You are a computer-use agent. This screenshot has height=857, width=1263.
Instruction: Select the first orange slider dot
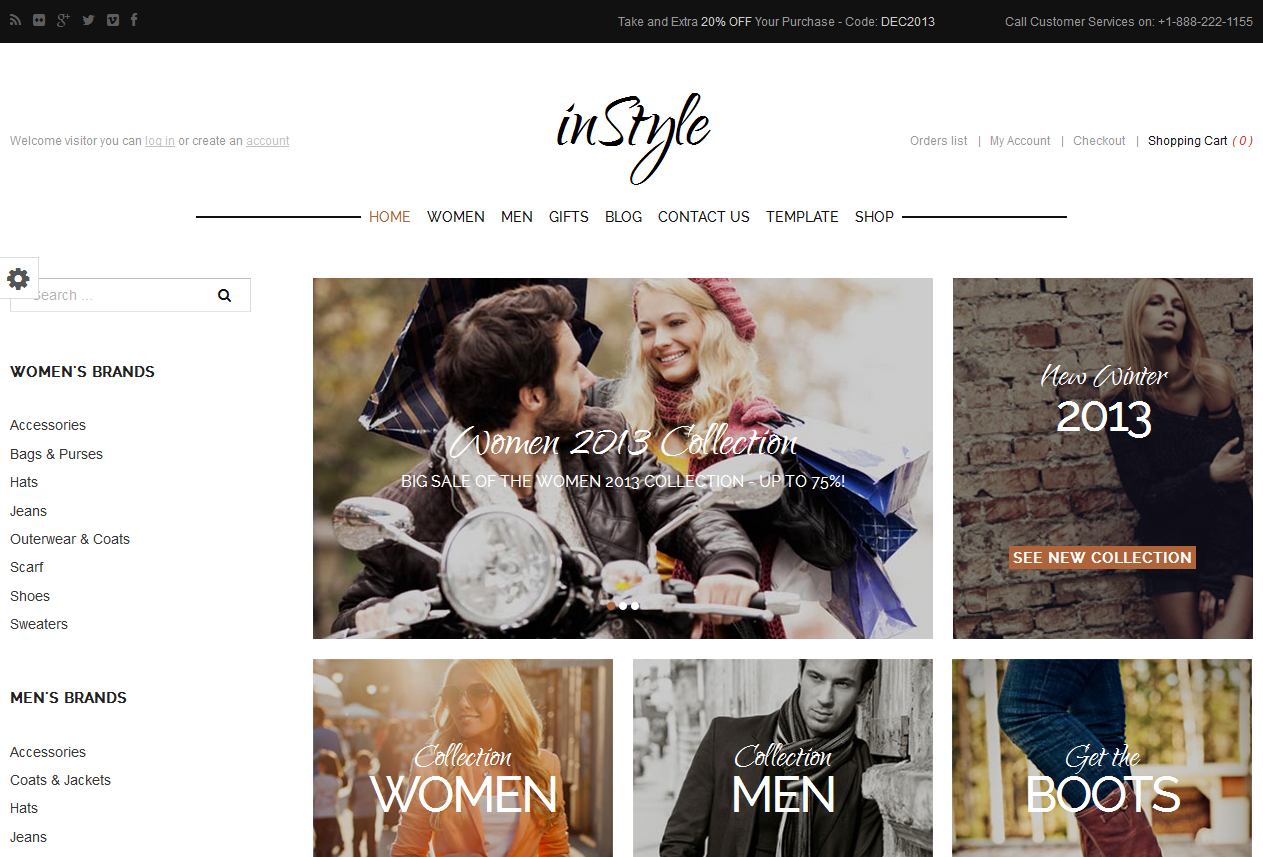(x=611, y=605)
